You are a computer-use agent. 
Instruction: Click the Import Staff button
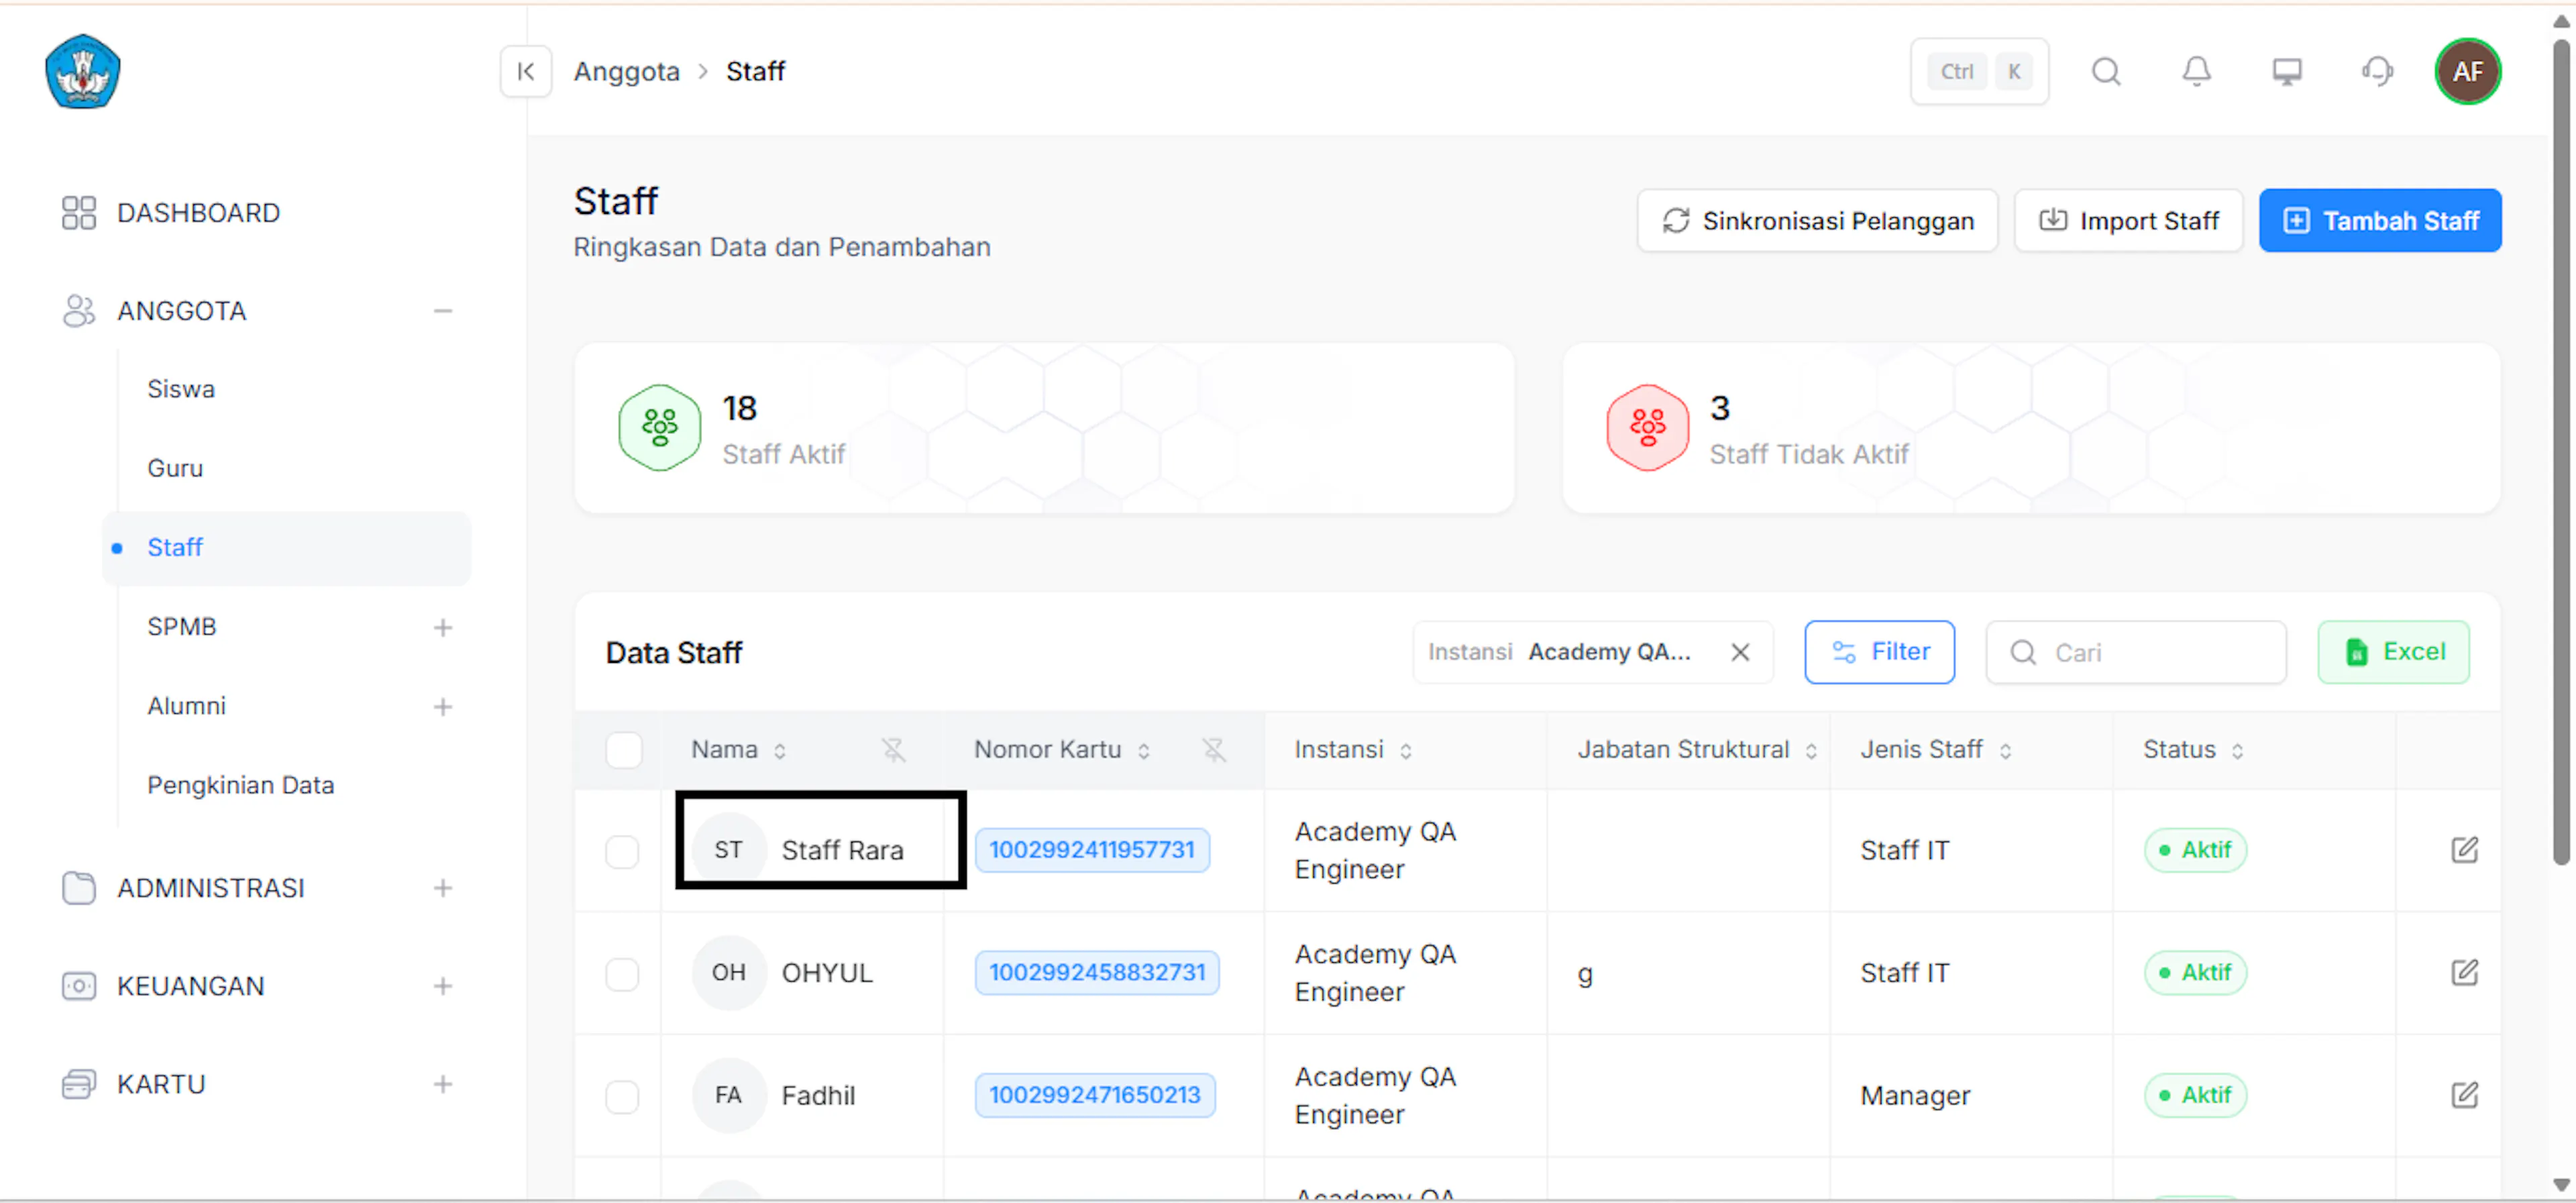pos(2129,220)
